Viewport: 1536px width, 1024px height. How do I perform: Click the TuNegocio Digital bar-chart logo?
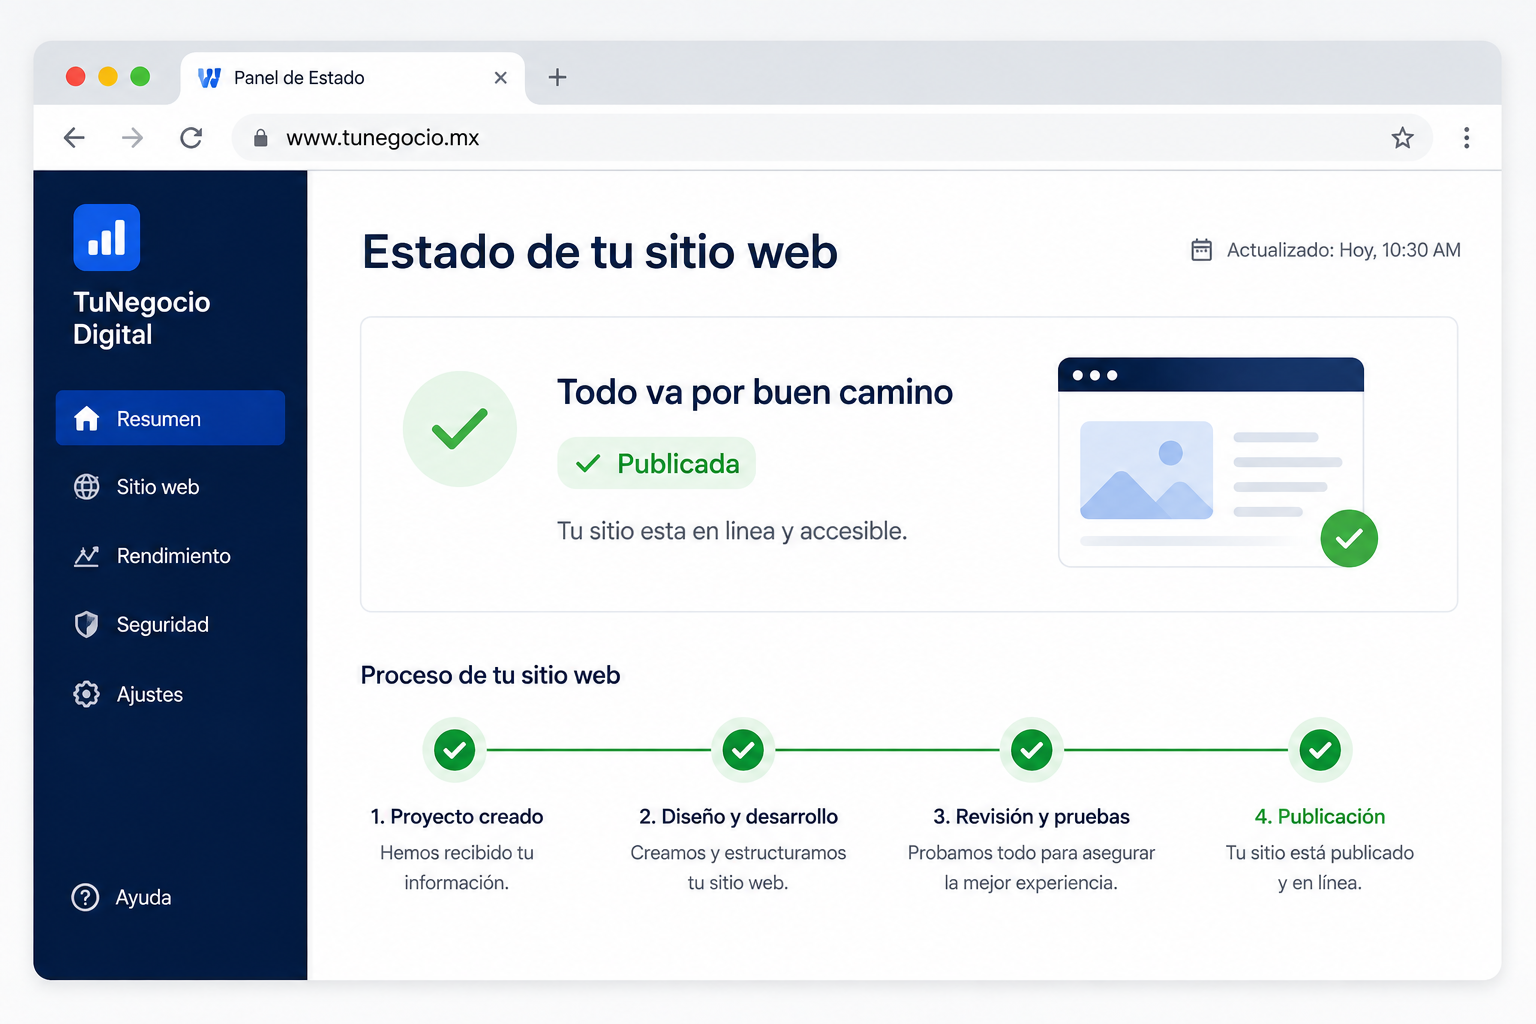tap(107, 238)
